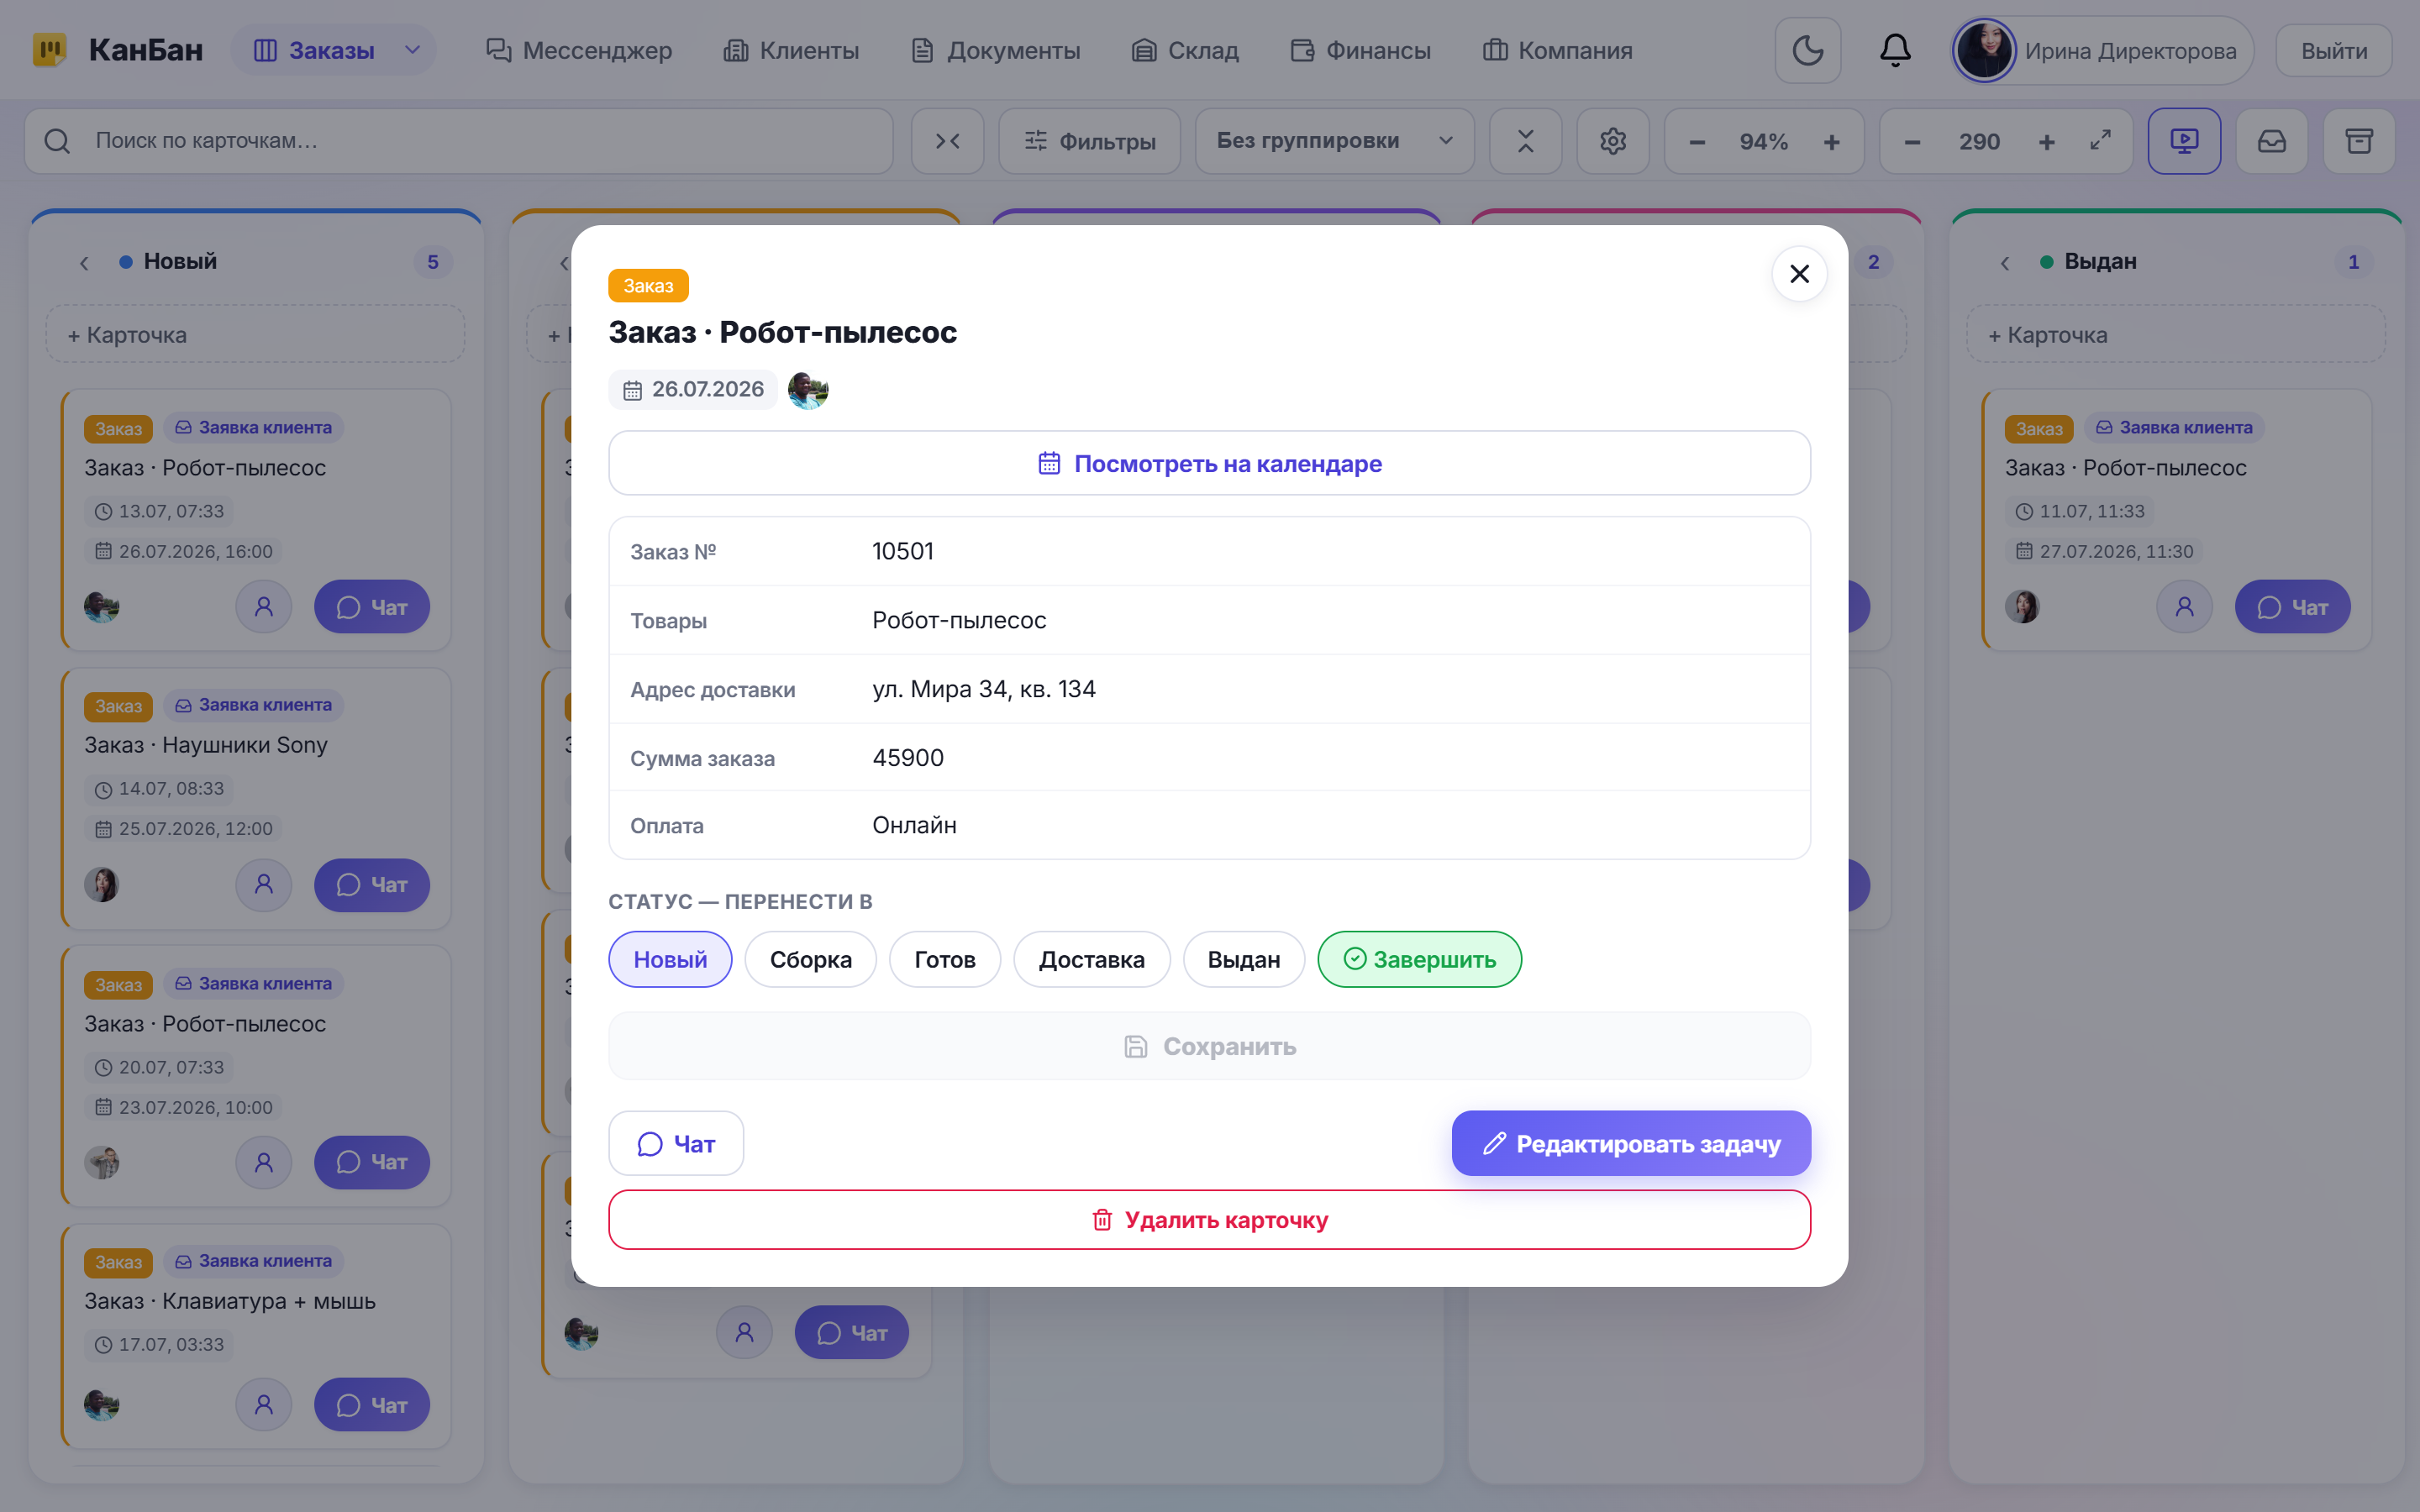2420x1512 pixels.
Task: Open the archive box icon
Action: tap(2359, 141)
